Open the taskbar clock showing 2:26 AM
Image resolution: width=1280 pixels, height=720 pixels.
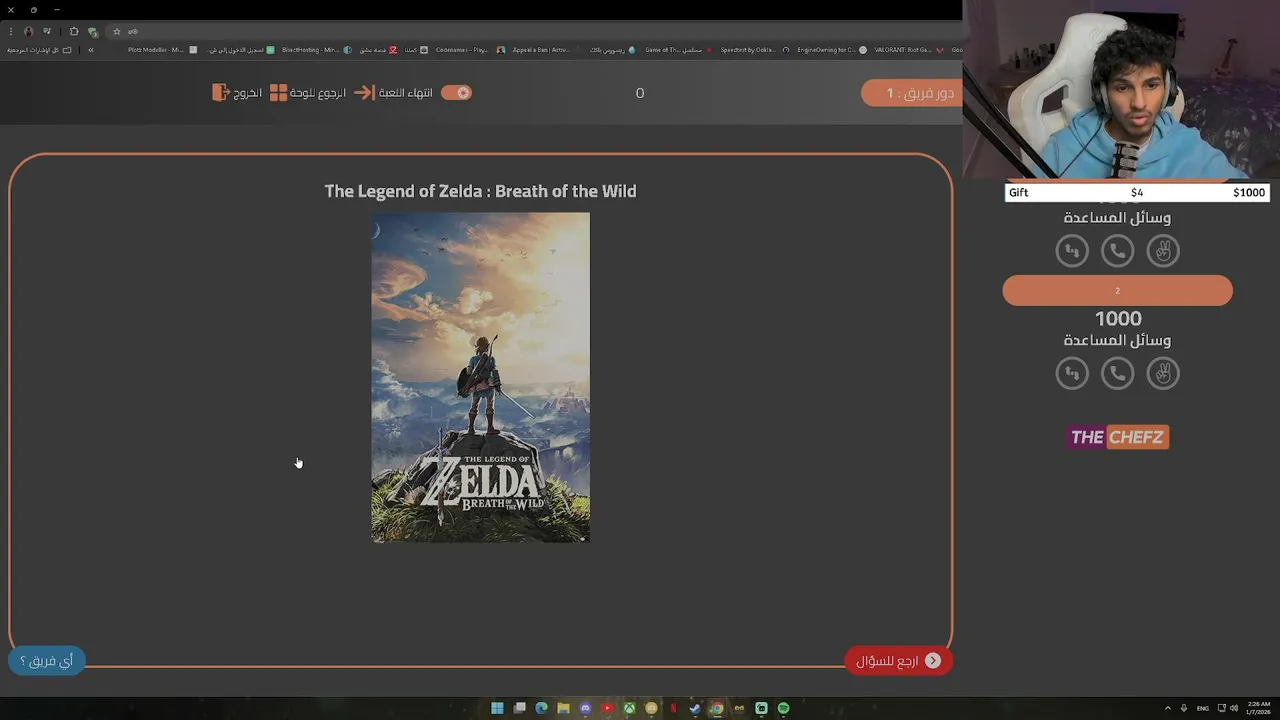pyautogui.click(x=1257, y=708)
